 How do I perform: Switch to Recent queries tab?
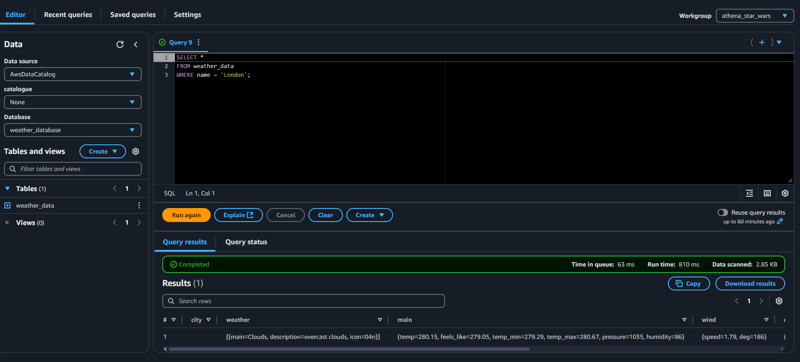pyautogui.click(x=68, y=15)
